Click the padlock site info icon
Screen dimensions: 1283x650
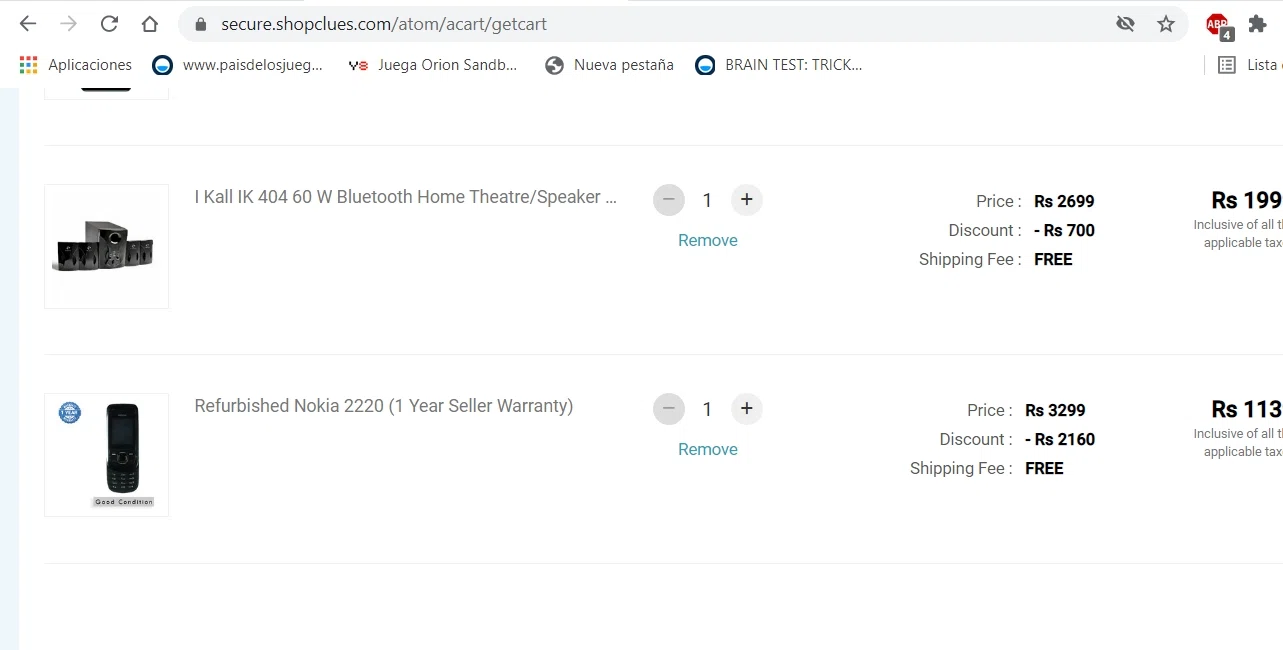pyautogui.click(x=201, y=24)
